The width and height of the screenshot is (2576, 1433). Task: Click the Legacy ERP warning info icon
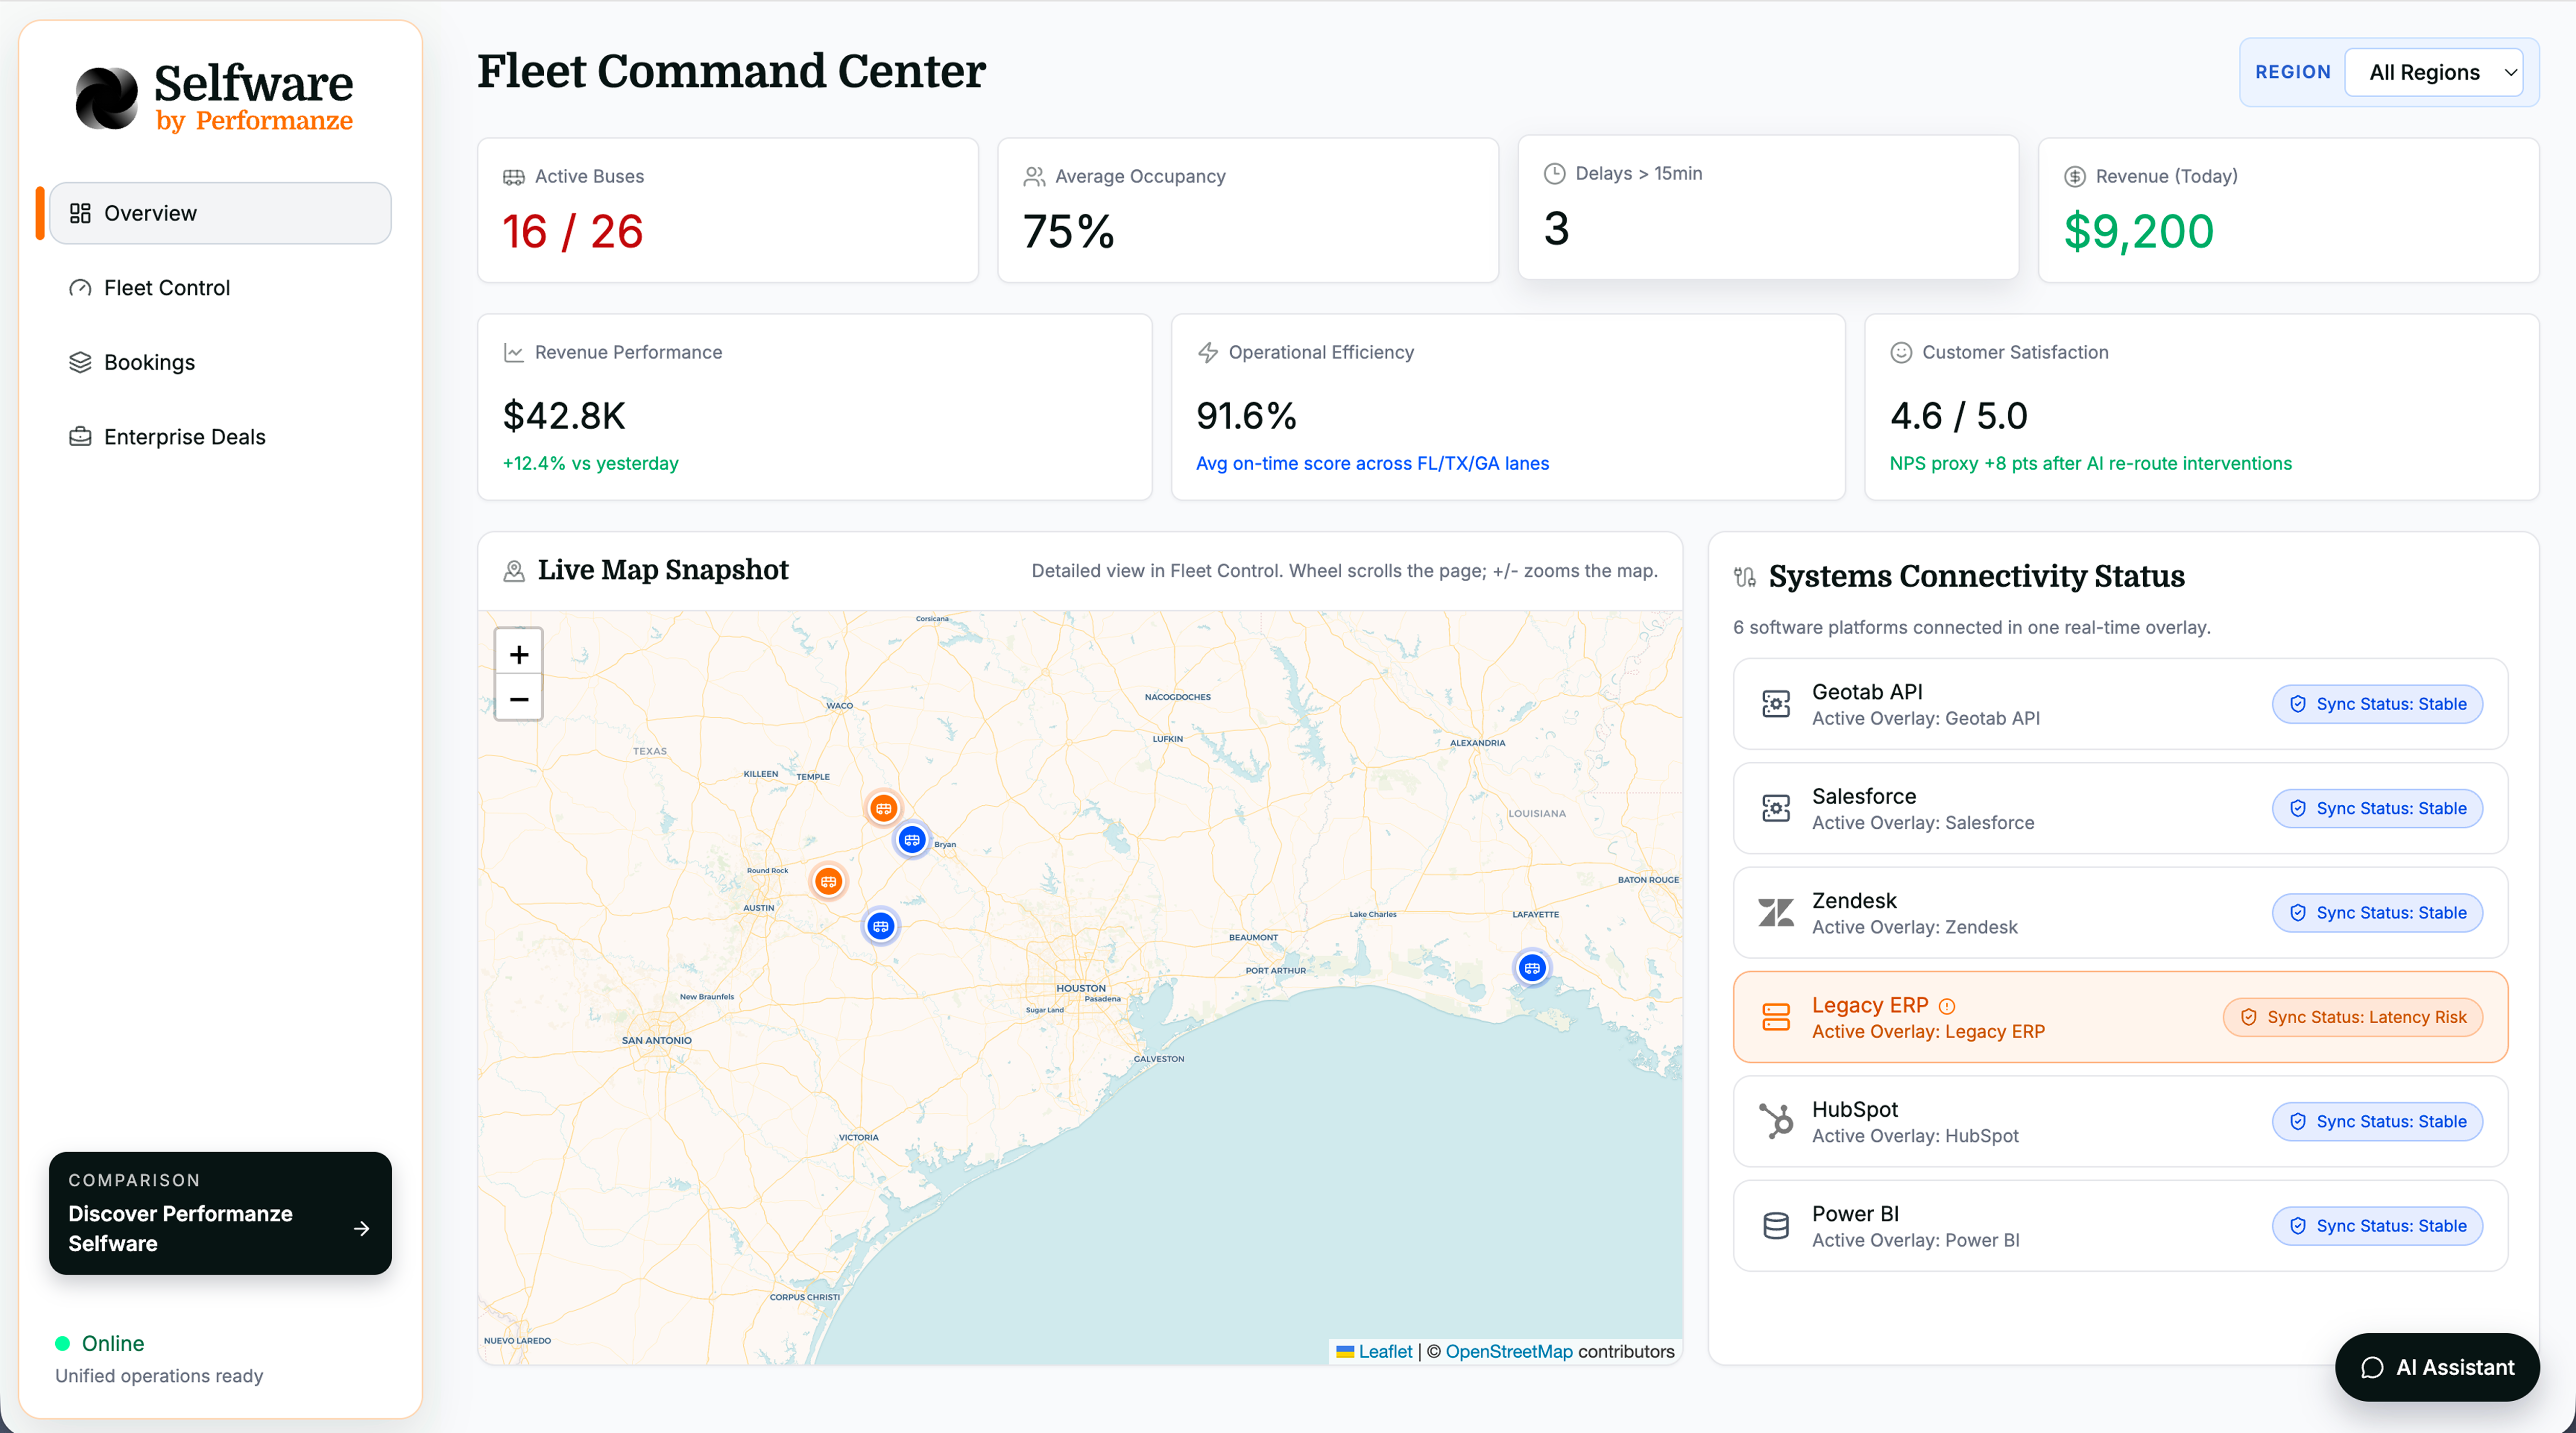point(1946,1006)
